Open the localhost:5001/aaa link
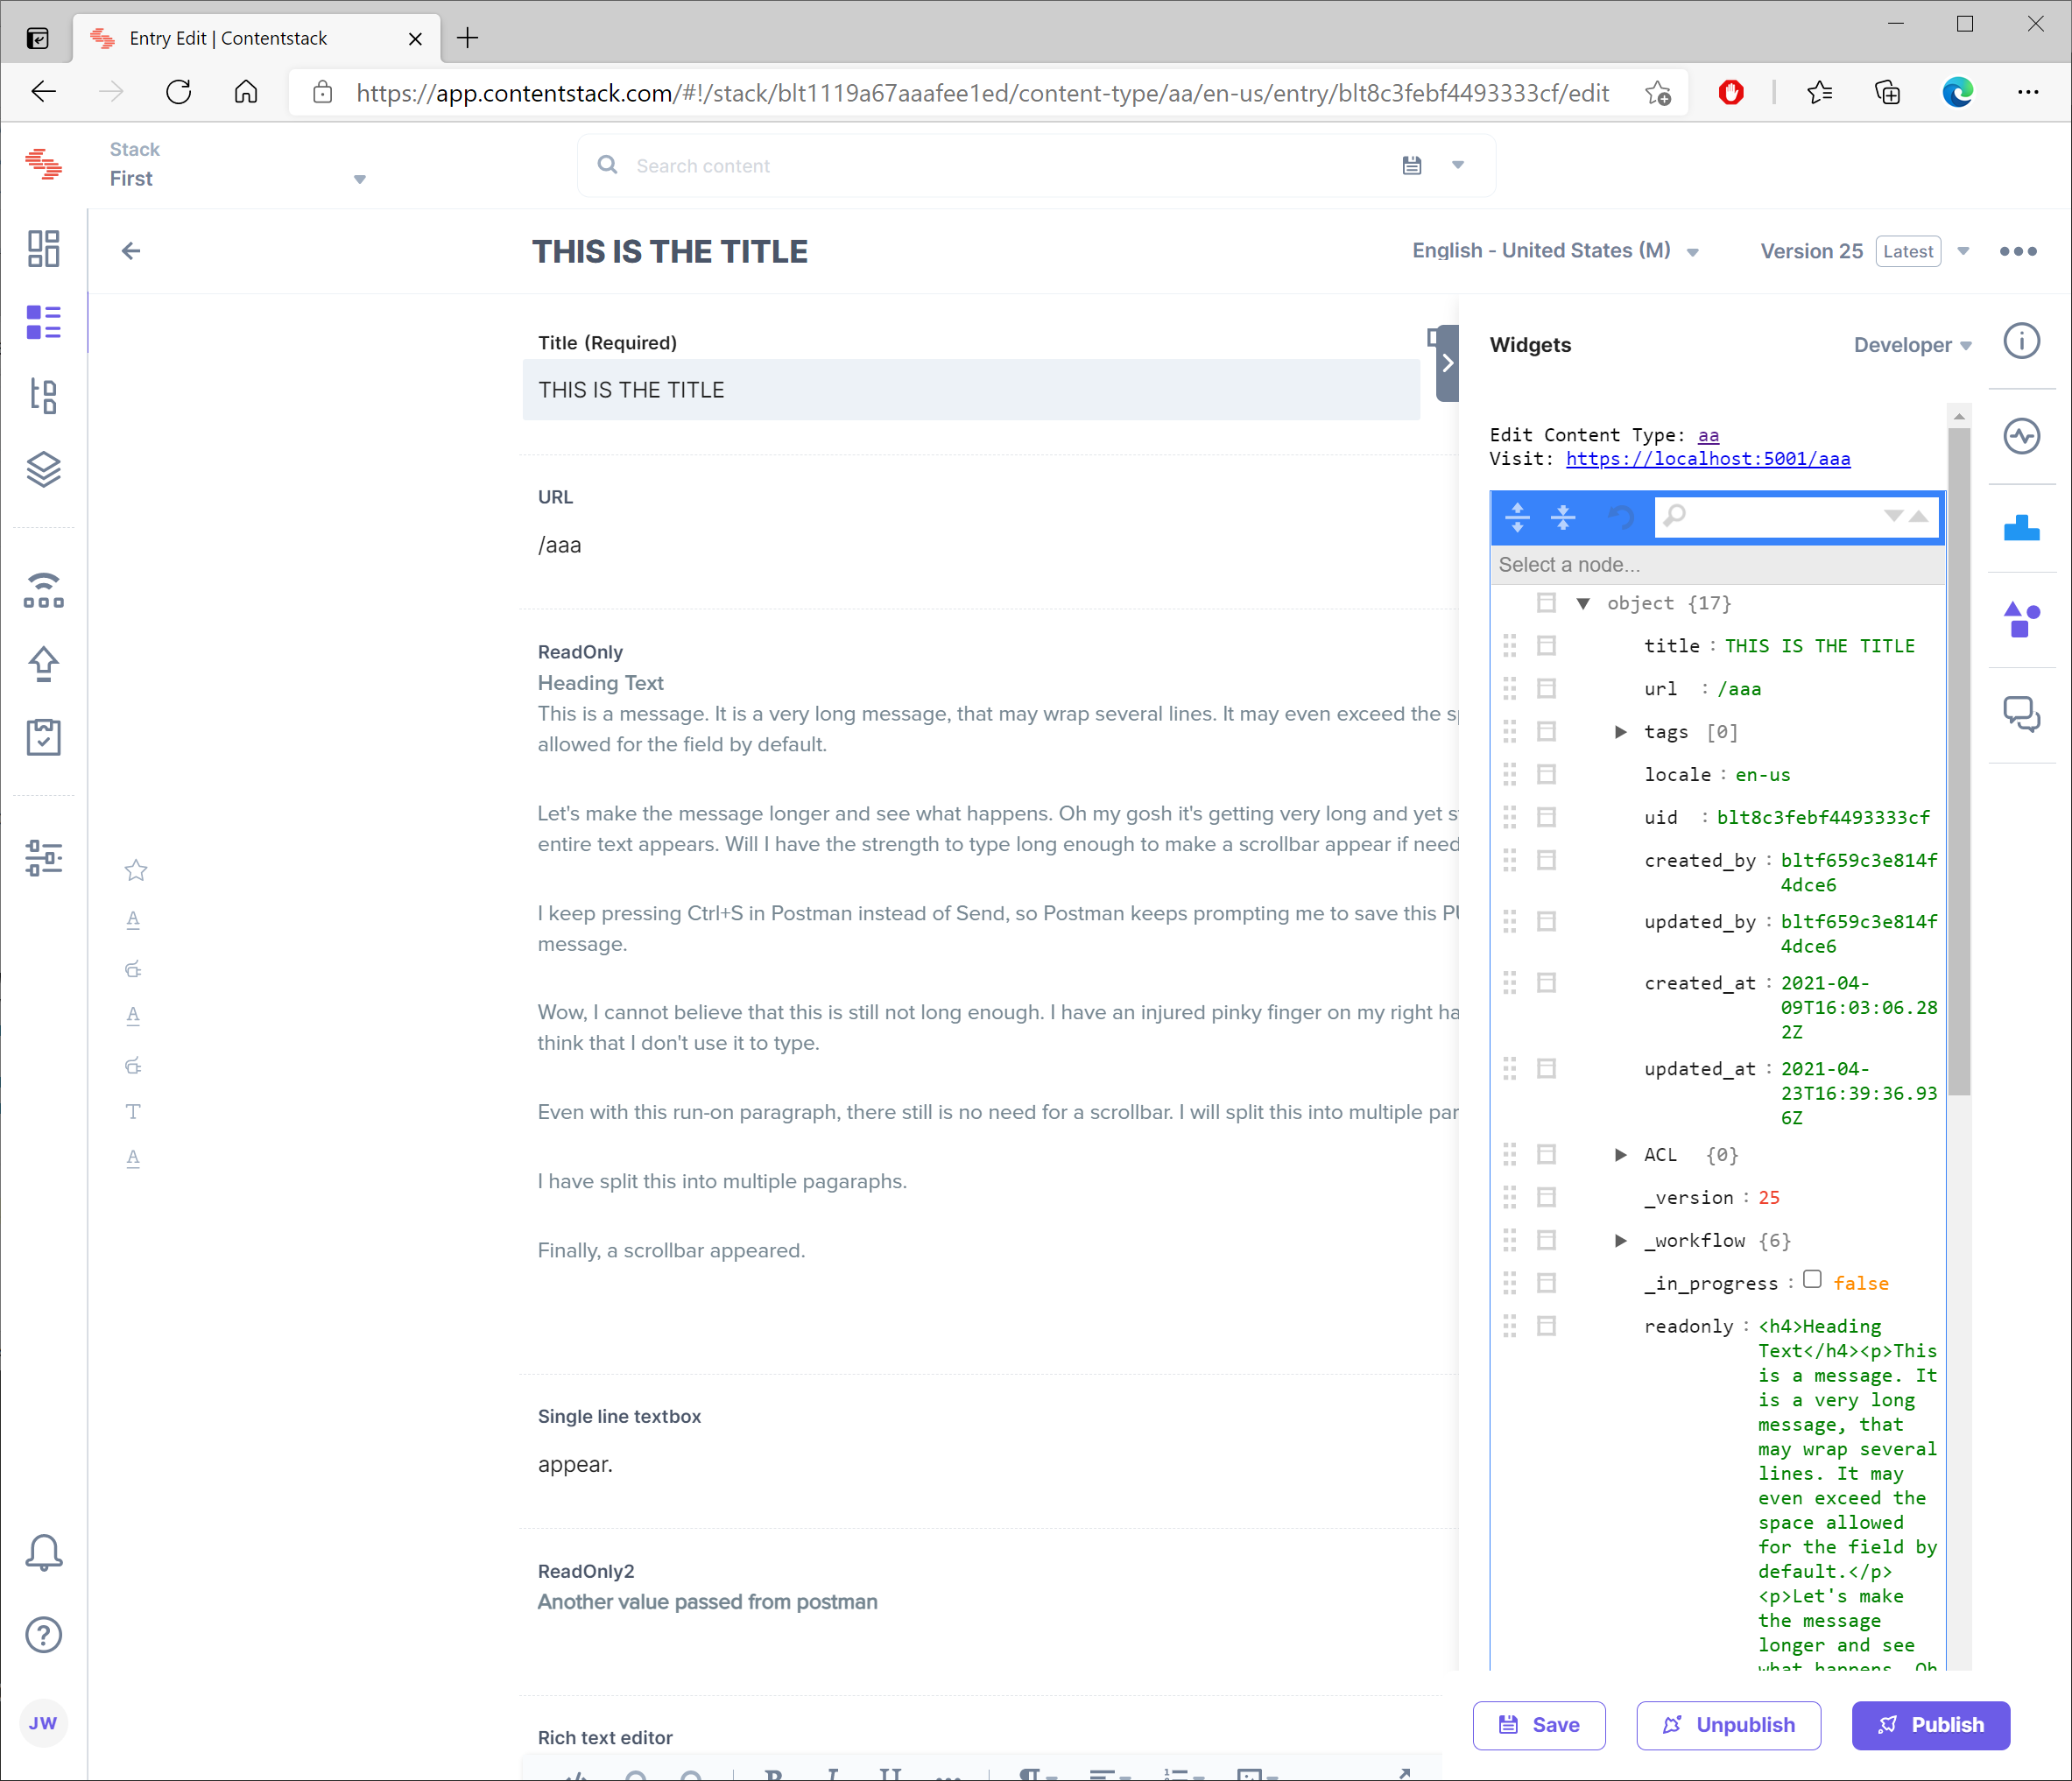The height and width of the screenshot is (1781, 2072). pyautogui.click(x=1709, y=459)
